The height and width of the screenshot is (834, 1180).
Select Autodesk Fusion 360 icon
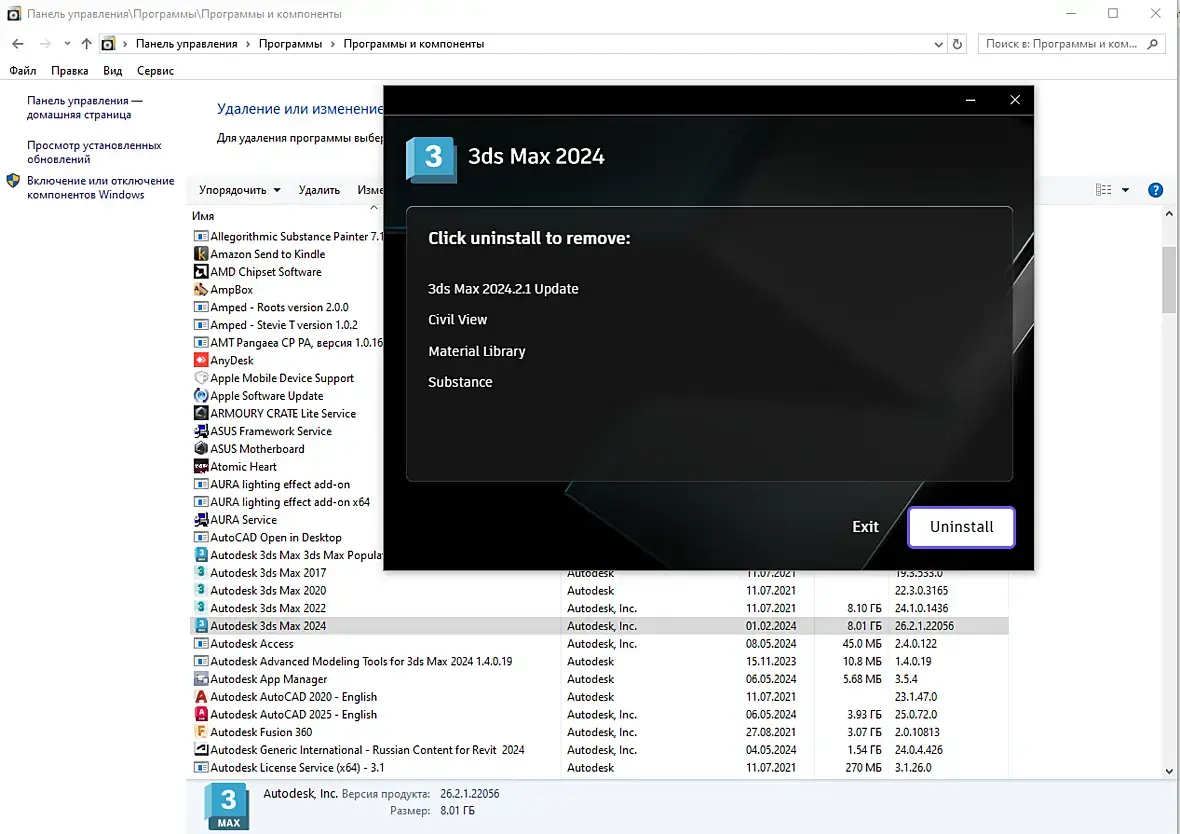tap(201, 732)
